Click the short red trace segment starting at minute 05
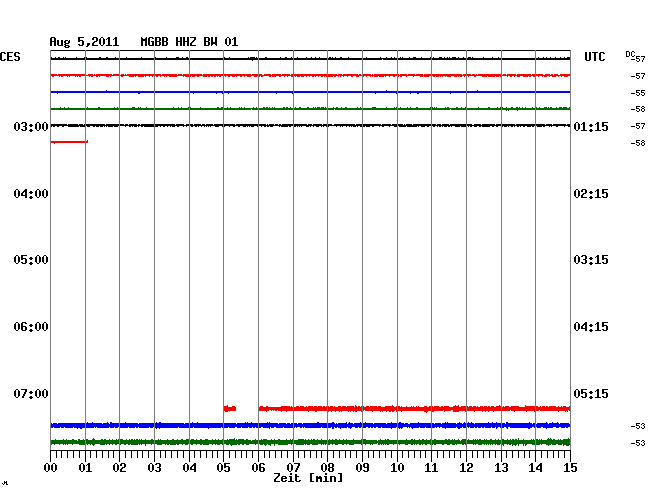 (230, 409)
